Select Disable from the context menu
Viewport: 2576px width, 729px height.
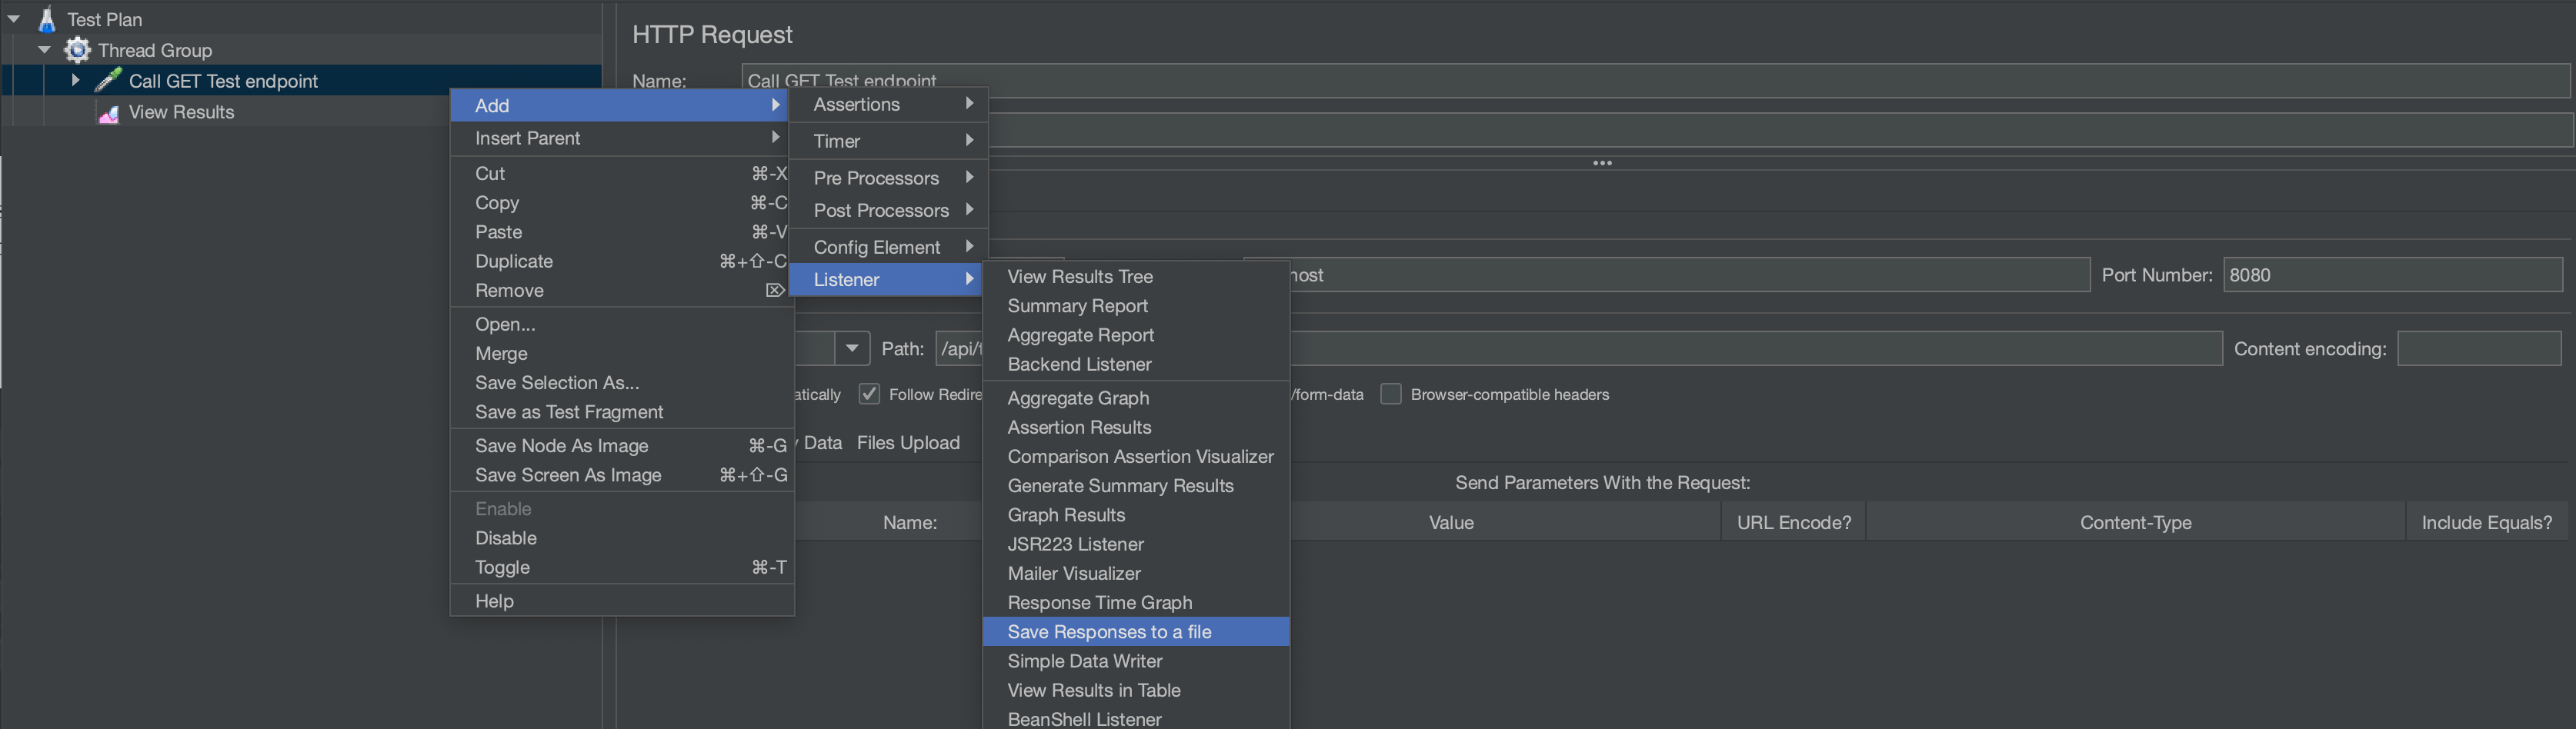(x=506, y=538)
